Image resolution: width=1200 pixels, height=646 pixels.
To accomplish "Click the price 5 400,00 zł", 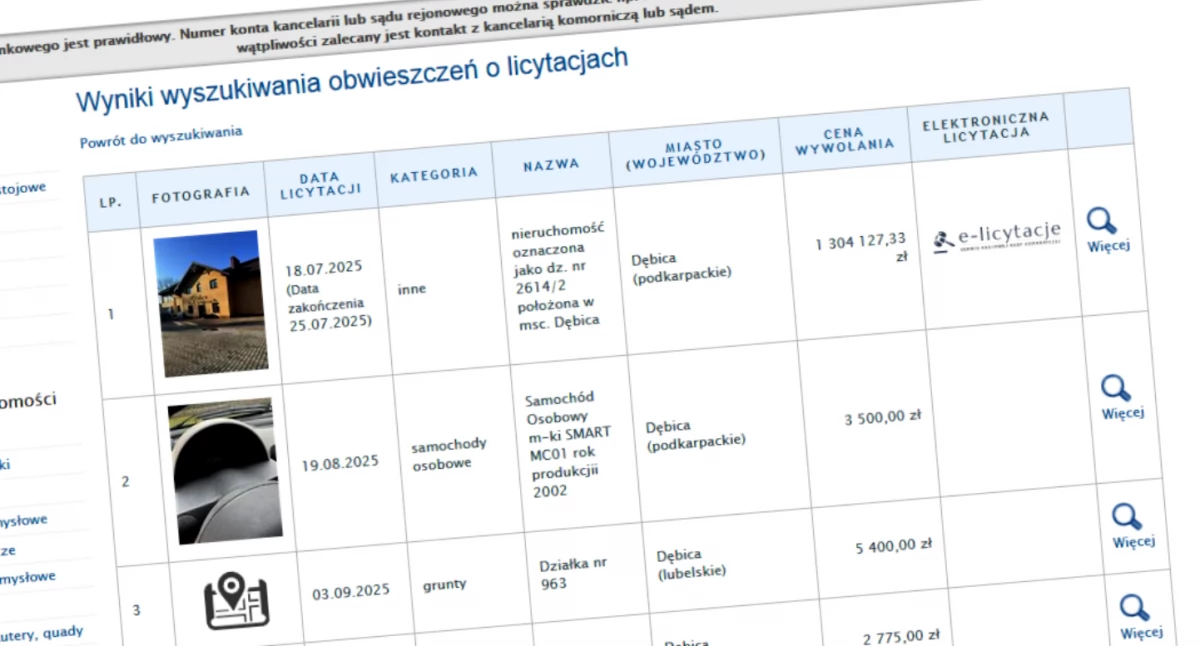I will click(894, 546).
